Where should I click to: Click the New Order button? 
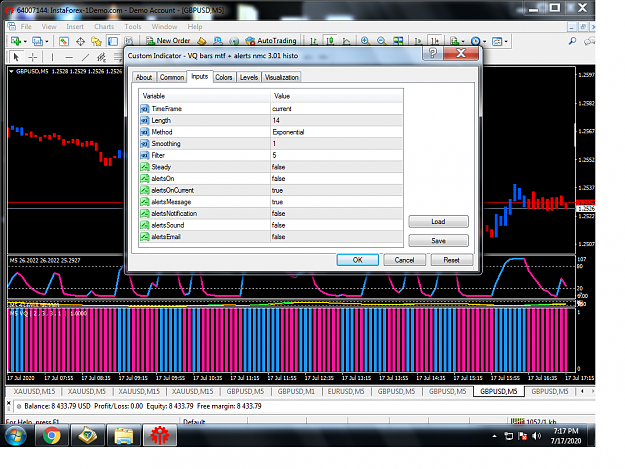click(x=168, y=41)
